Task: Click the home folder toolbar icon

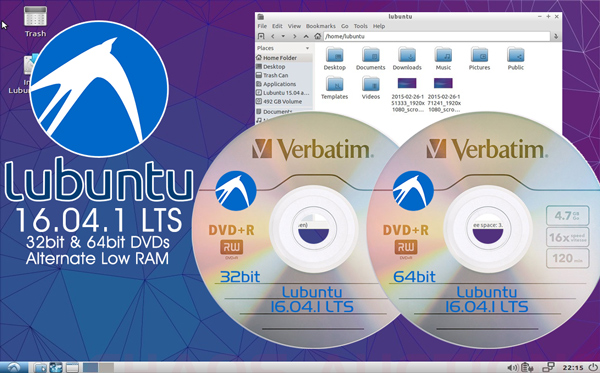Action: coord(317,36)
